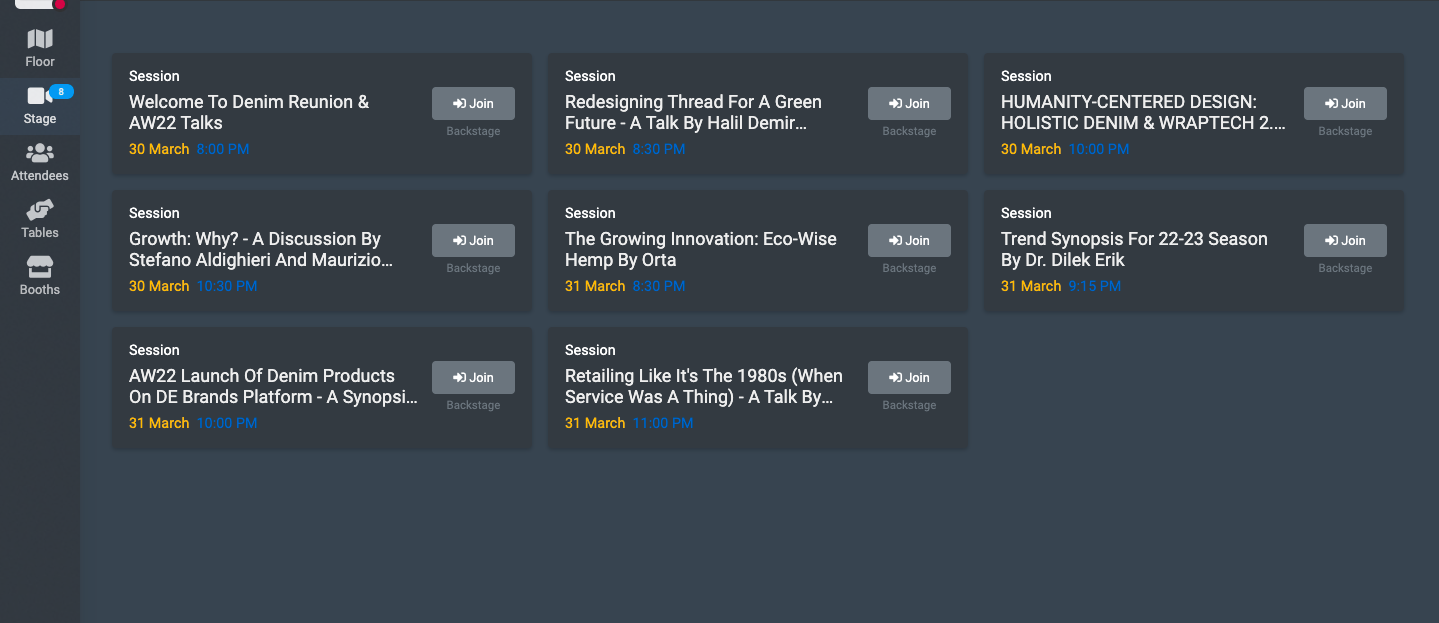Select the Stage camera icon

coord(39,96)
